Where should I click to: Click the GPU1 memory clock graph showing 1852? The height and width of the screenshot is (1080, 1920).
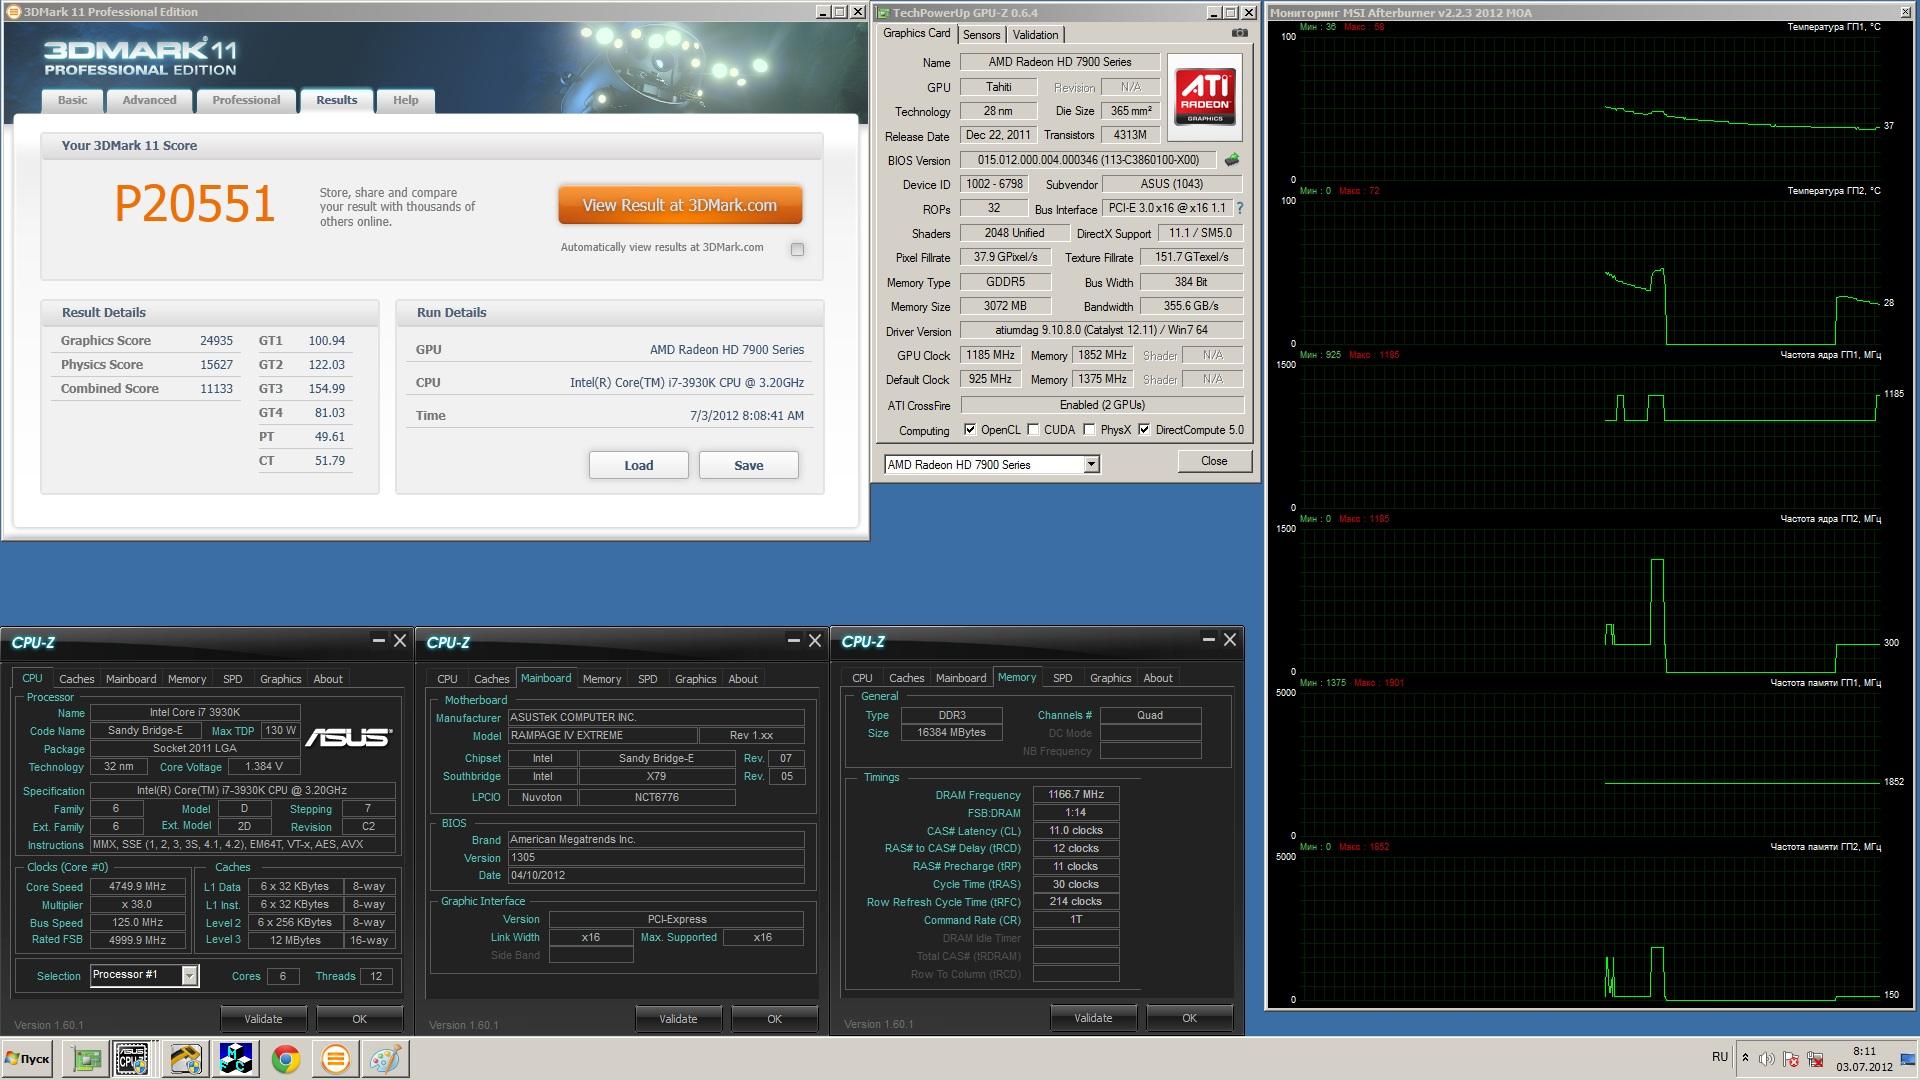click(x=1590, y=764)
